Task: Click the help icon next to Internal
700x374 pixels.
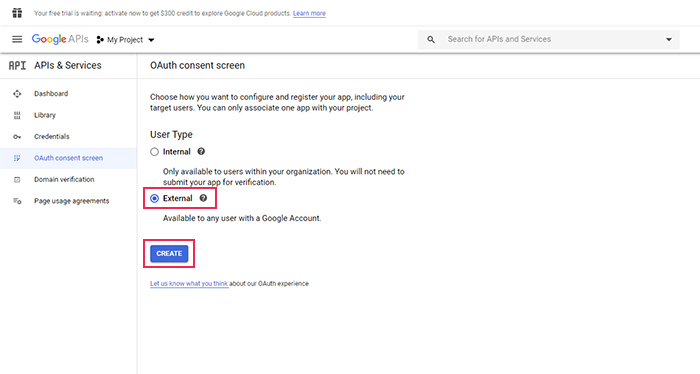Action: [x=201, y=151]
